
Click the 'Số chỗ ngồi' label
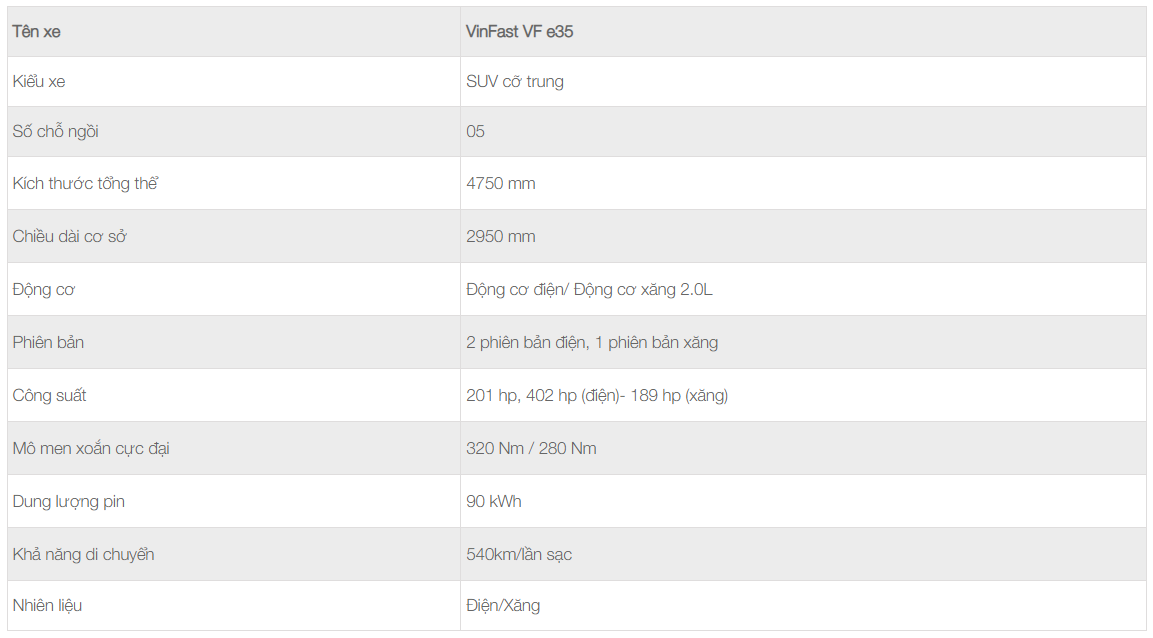click(56, 132)
